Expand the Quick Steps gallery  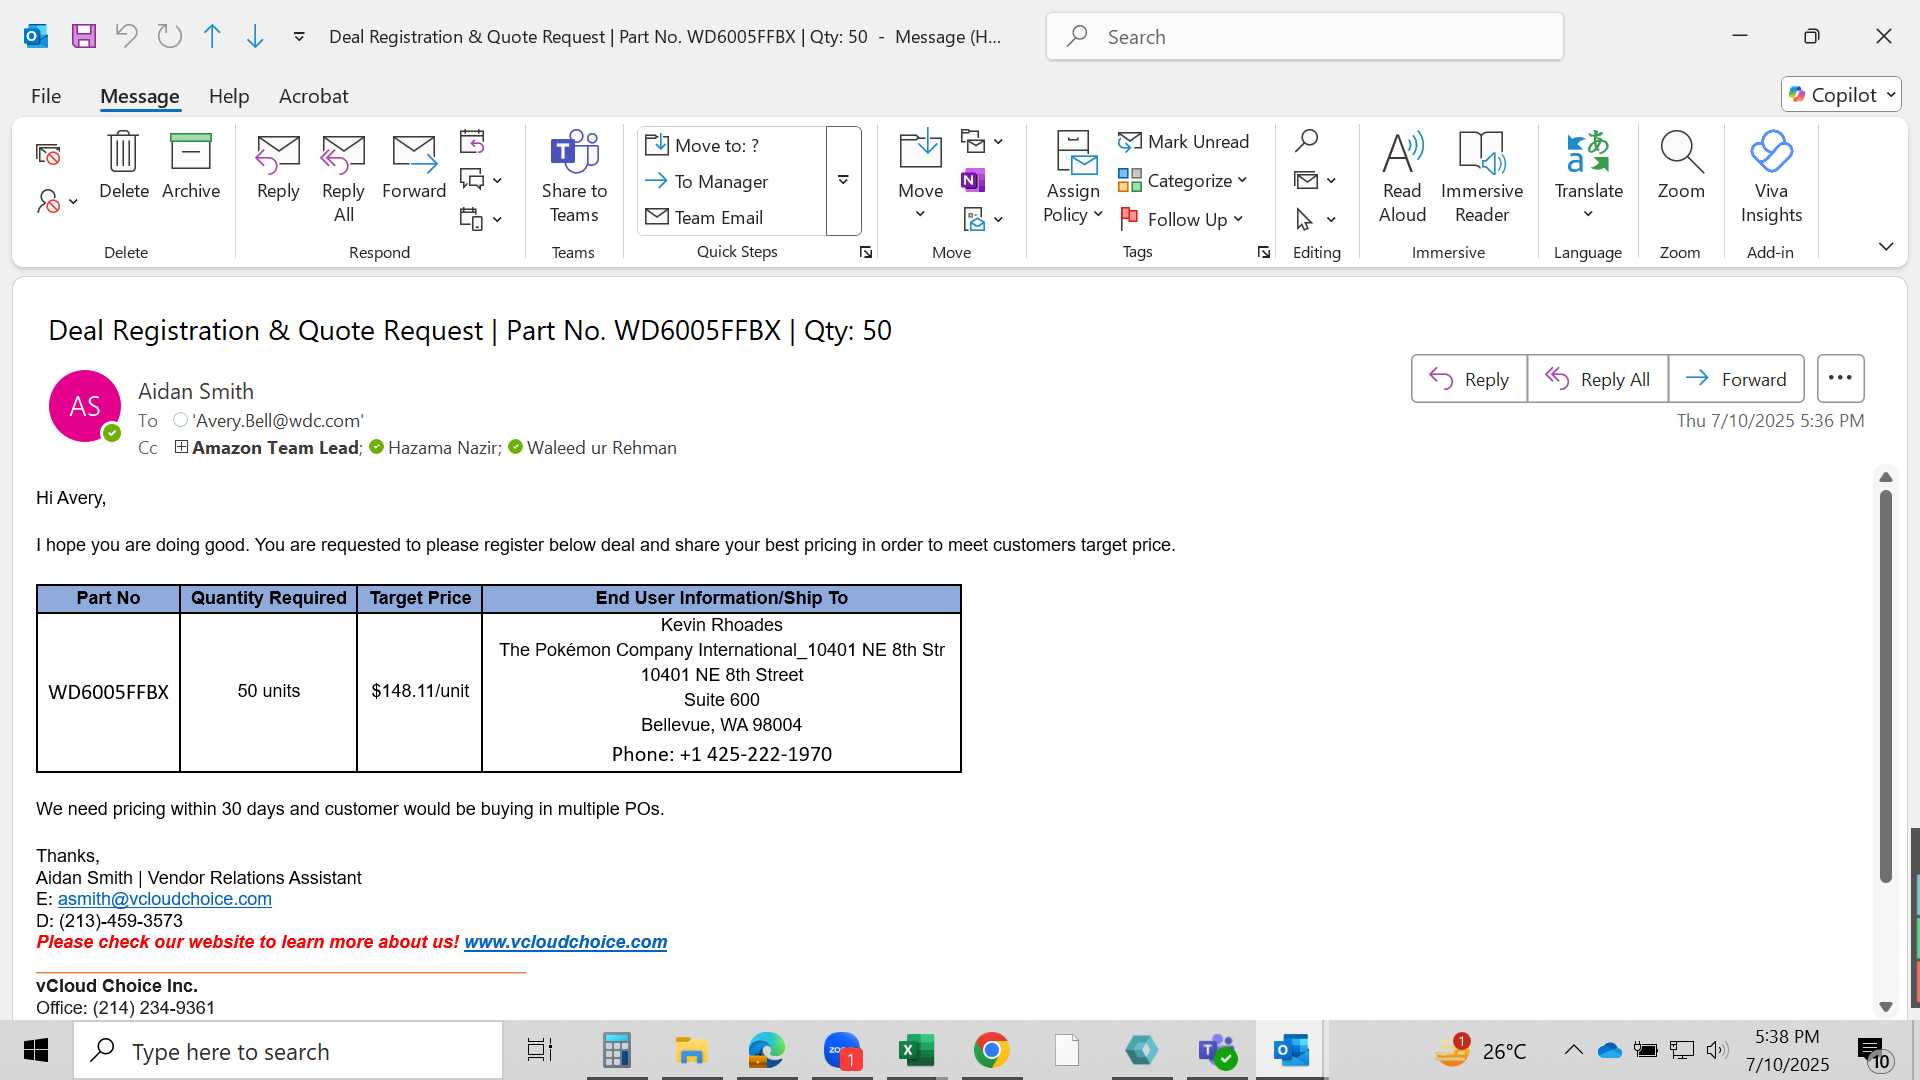point(843,181)
